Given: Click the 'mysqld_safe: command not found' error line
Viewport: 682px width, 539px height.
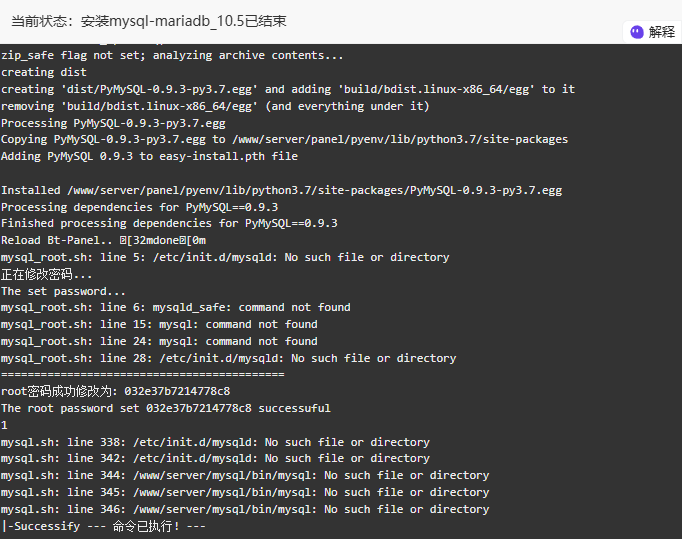Looking at the screenshot, I should pyautogui.click(x=176, y=308).
